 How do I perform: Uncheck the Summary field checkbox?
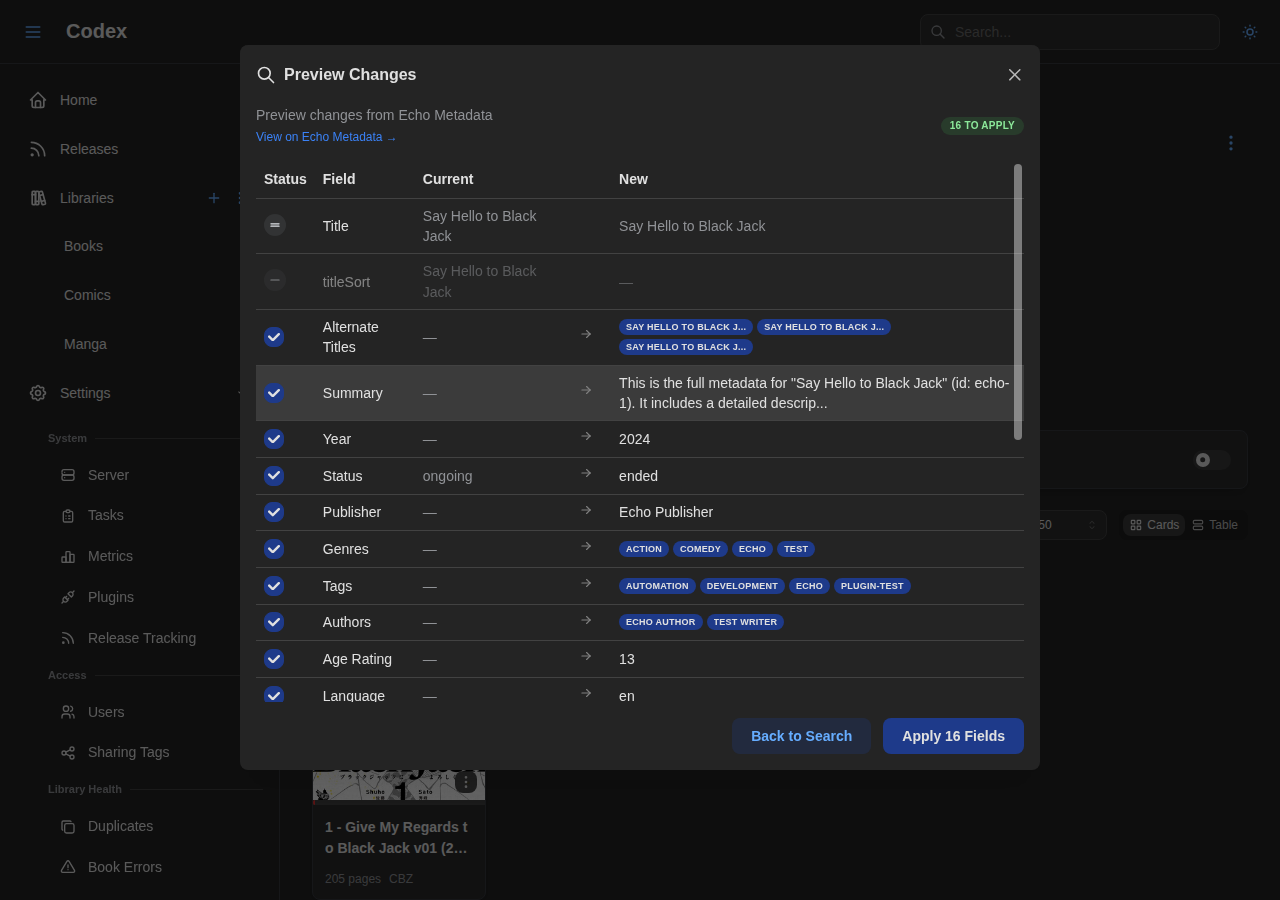[x=274, y=393]
